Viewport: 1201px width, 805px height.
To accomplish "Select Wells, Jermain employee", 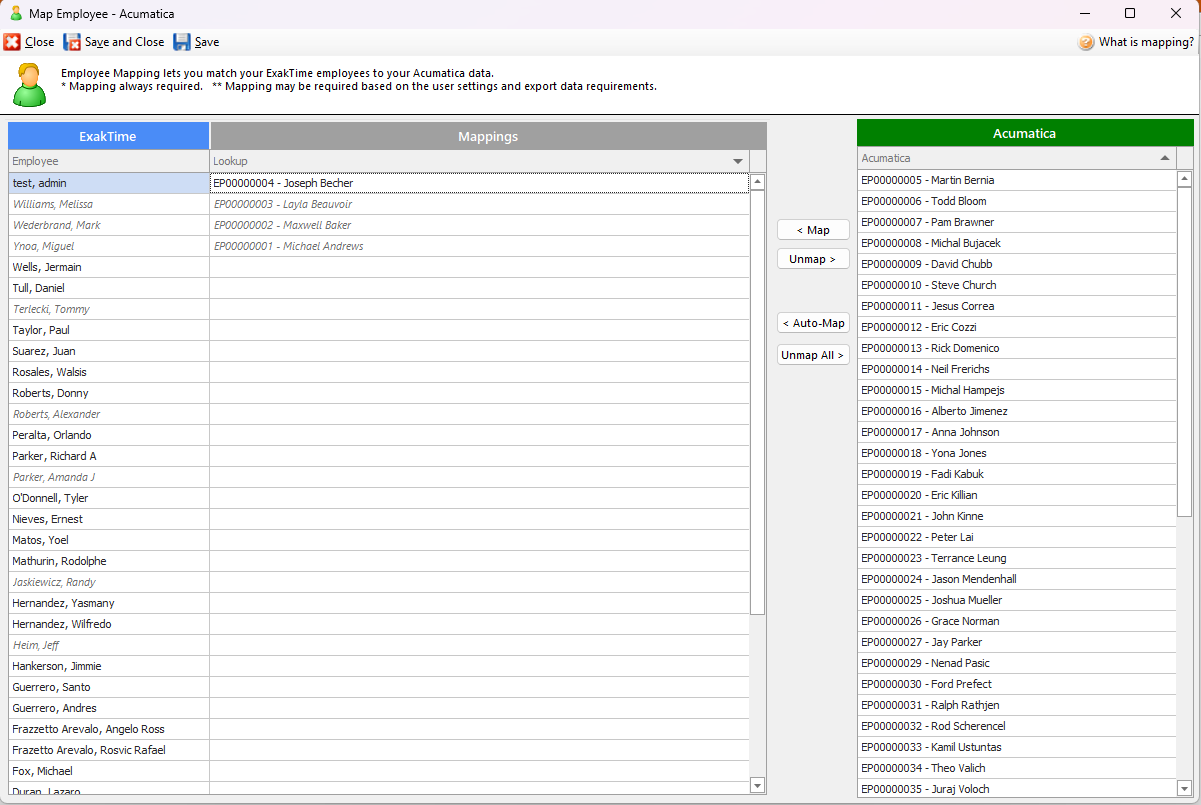I will (109, 267).
